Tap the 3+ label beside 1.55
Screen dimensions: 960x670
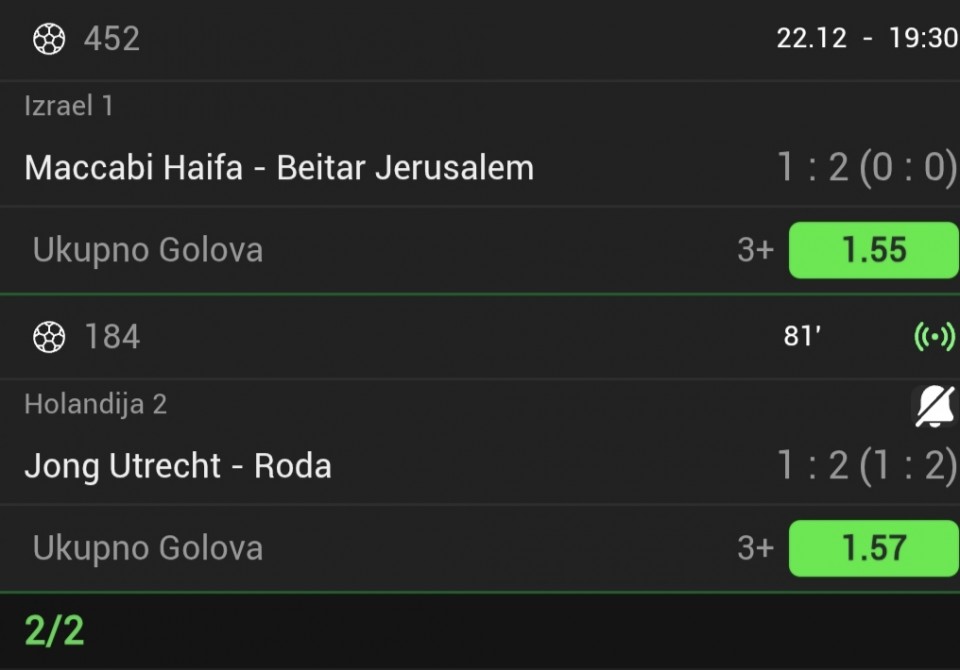pos(755,250)
